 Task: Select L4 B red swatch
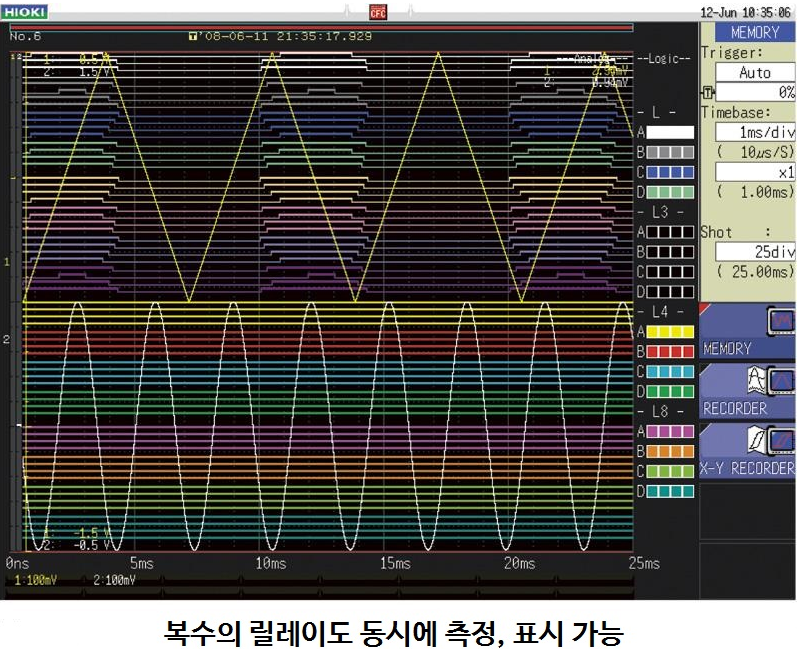[670, 352]
